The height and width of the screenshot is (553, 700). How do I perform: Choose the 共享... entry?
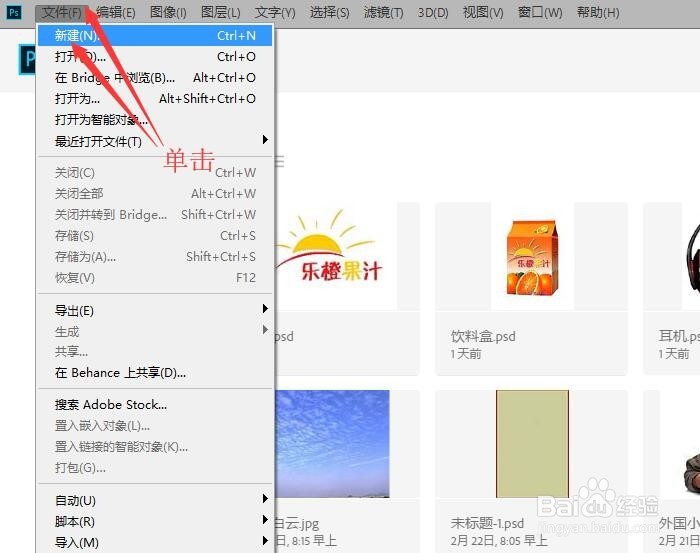(x=155, y=352)
